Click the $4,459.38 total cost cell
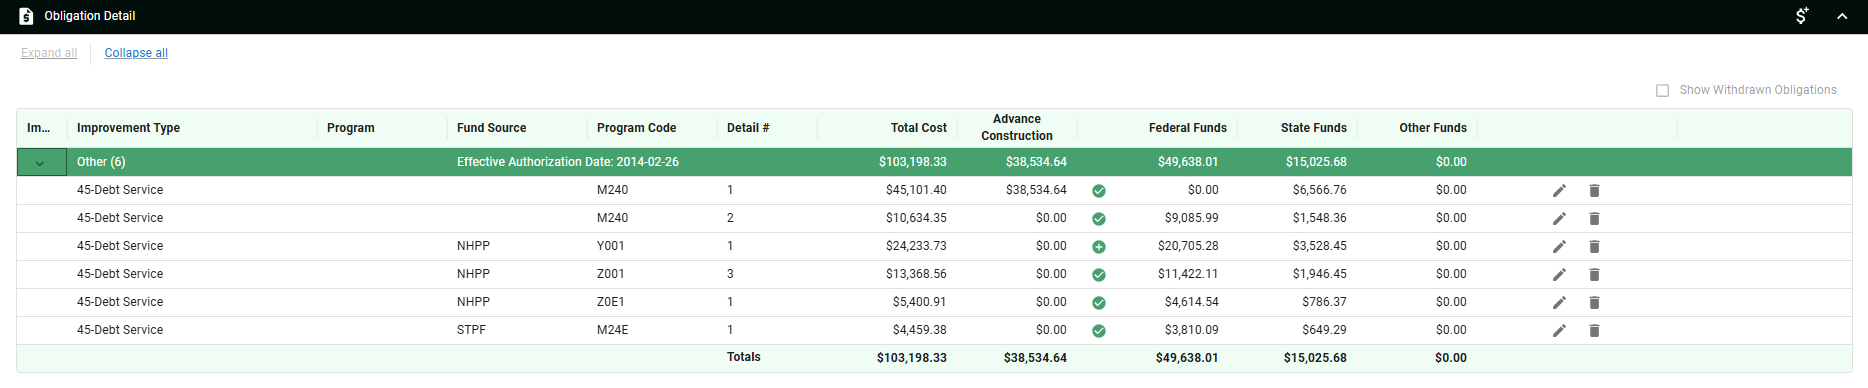The height and width of the screenshot is (388, 1868). 919,330
